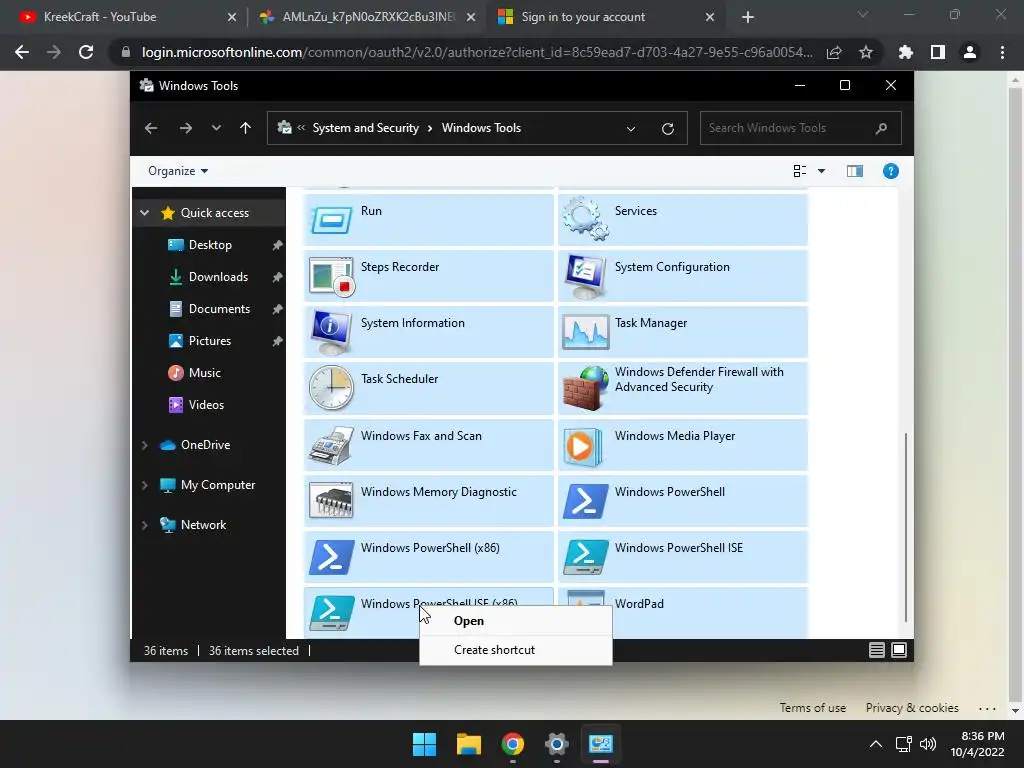Screen dimensions: 1024x768
Task: Go forward in Windows Tools explorer
Action: 186,128
